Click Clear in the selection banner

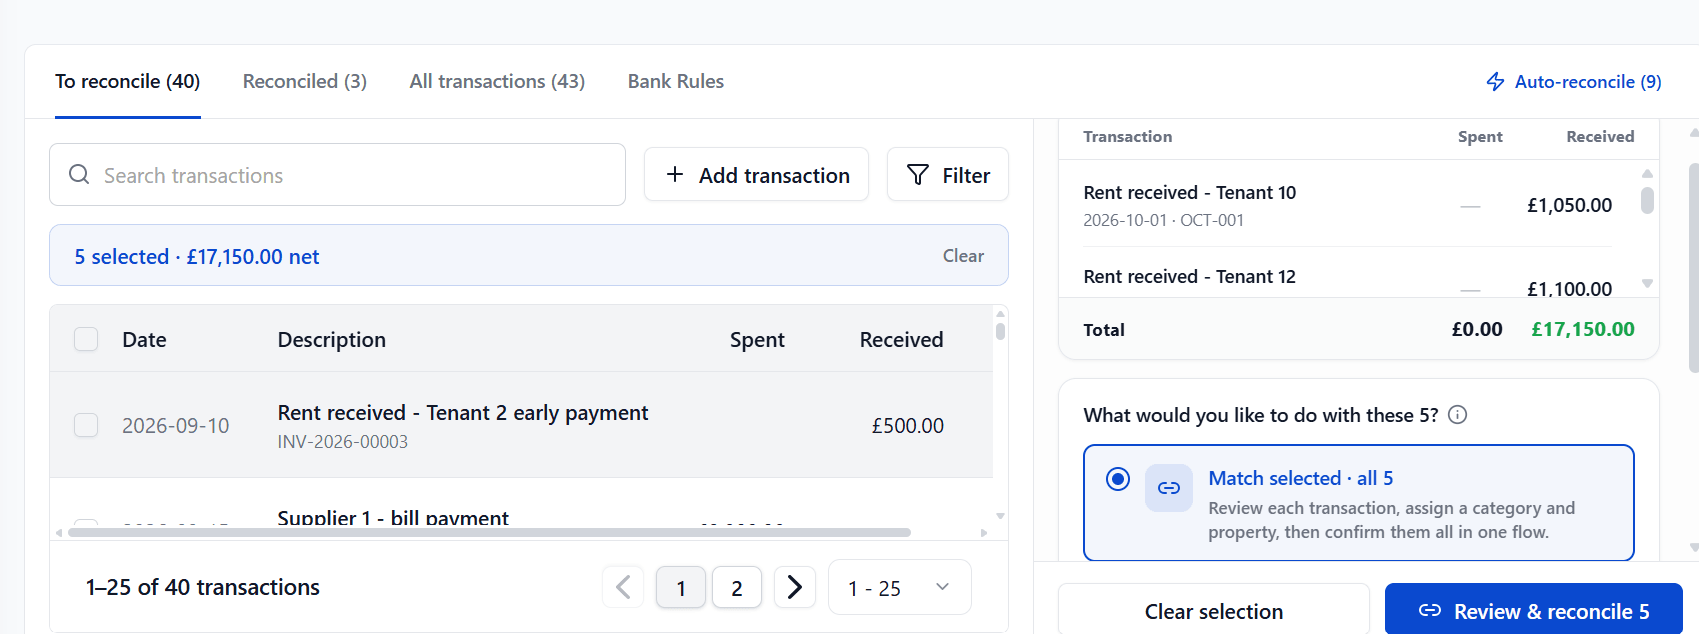(963, 256)
